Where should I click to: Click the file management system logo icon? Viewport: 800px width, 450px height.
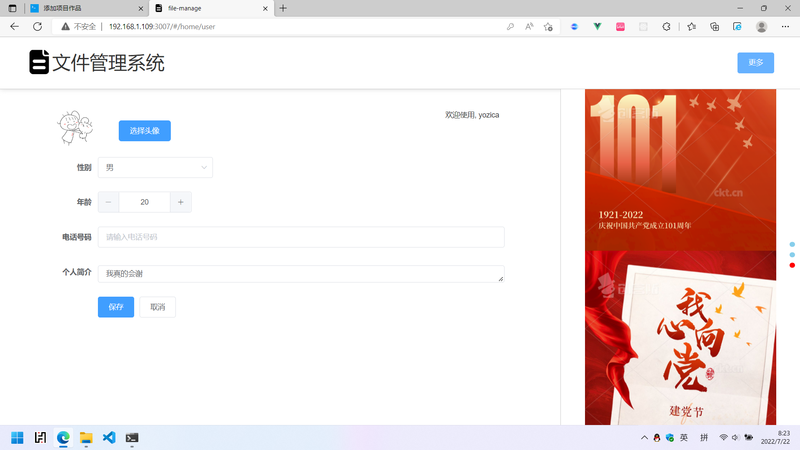click(x=39, y=62)
